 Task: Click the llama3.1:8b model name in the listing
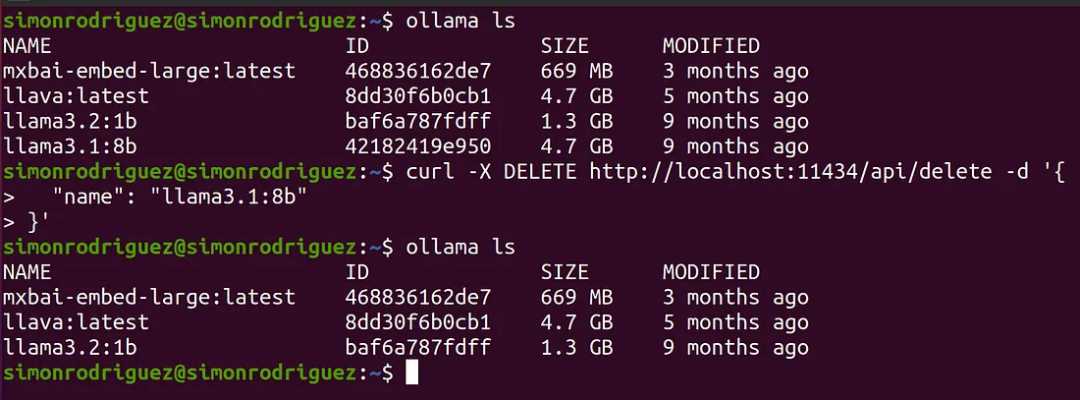click(x=70, y=147)
